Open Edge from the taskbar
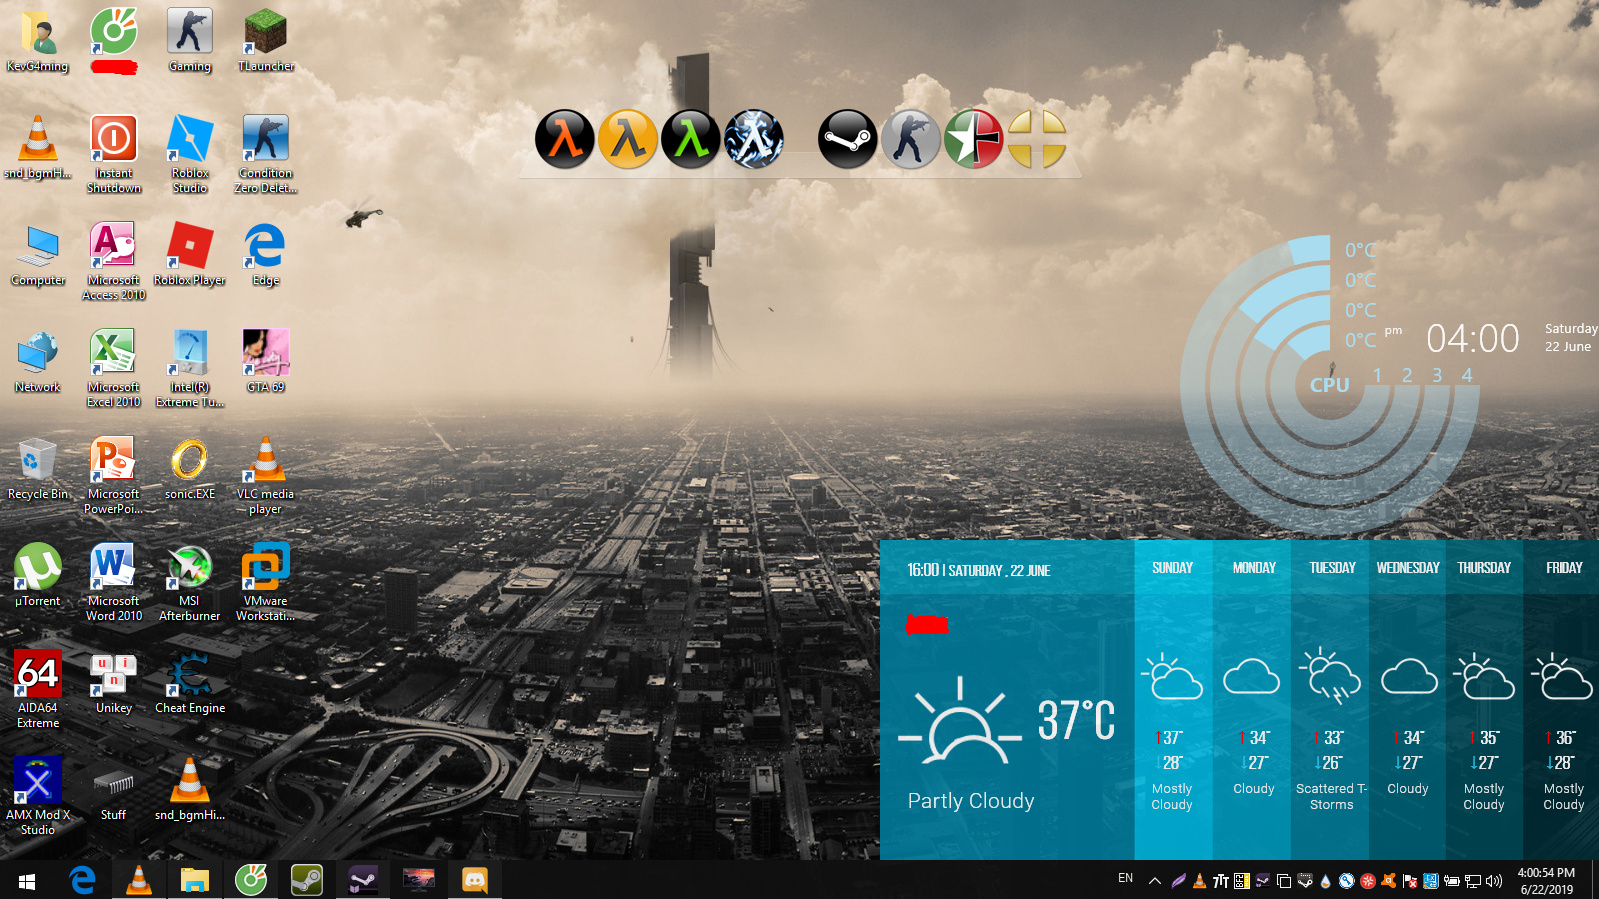Image resolution: width=1599 pixels, height=899 pixels. click(x=83, y=880)
